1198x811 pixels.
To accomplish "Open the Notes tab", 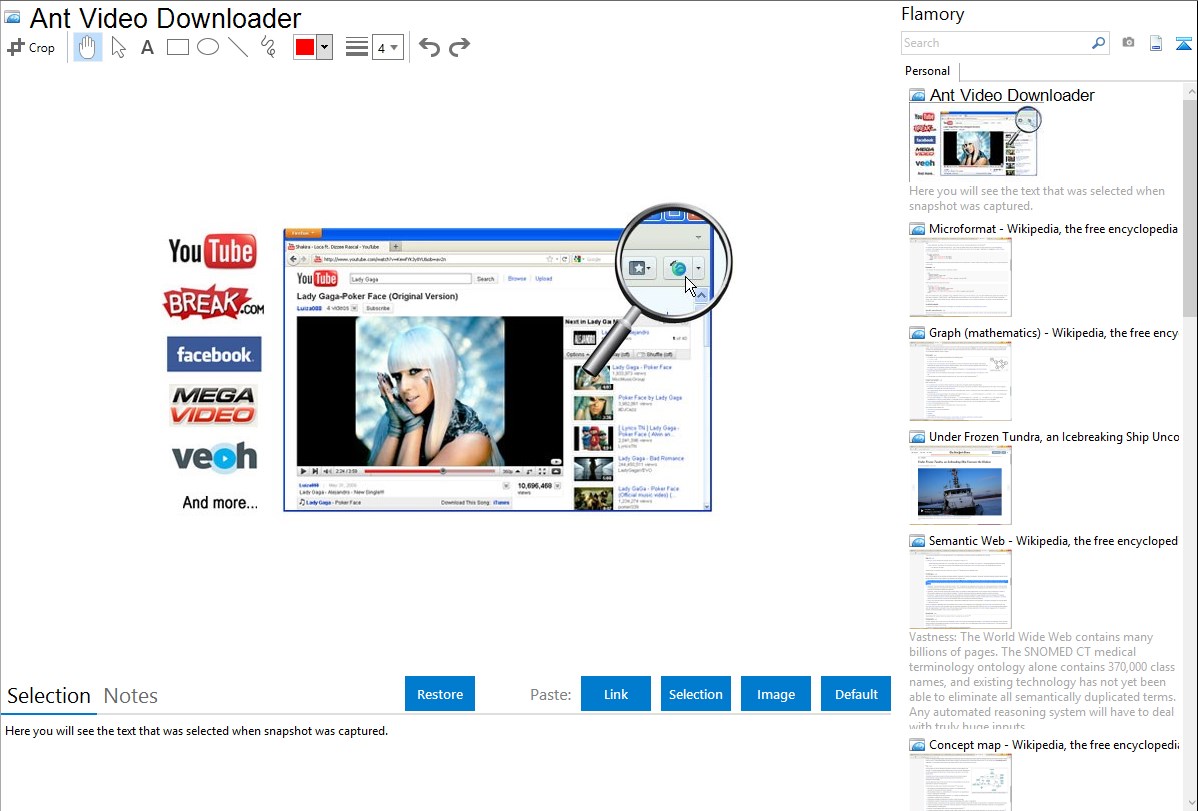I will pyautogui.click(x=131, y=696).
